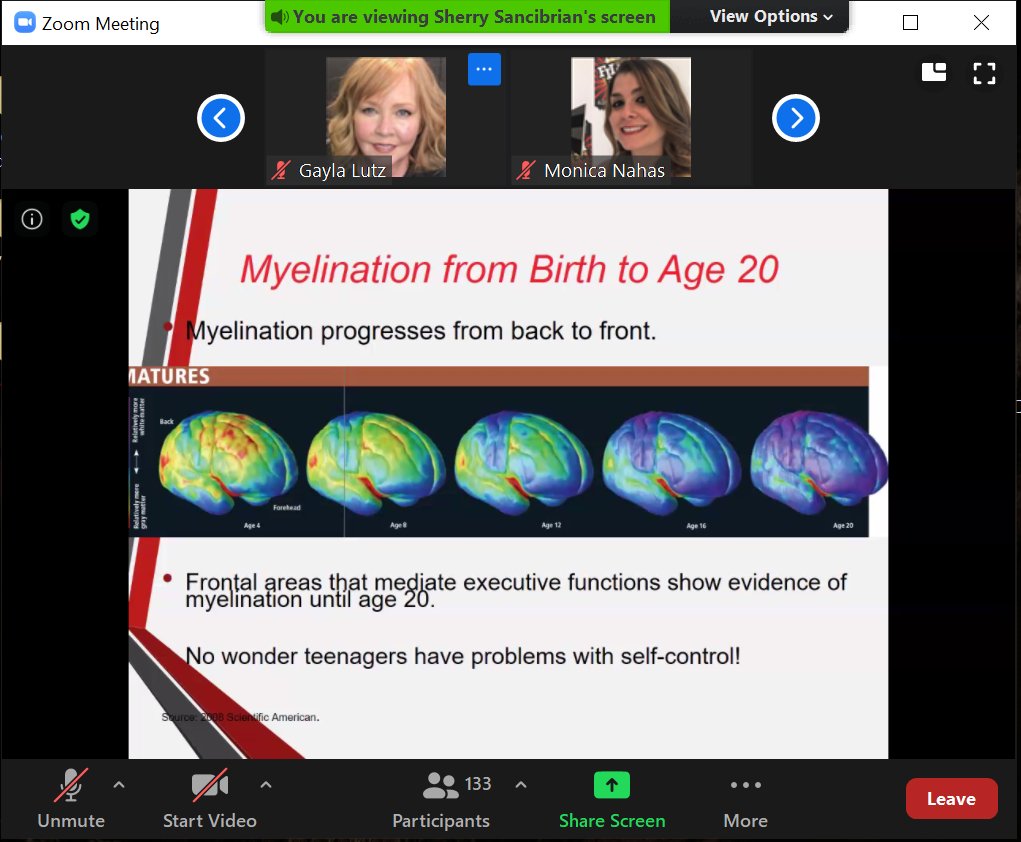Click the green encryption shield icon
Viewport: 1021px width, 842px height.
point(80,219)
